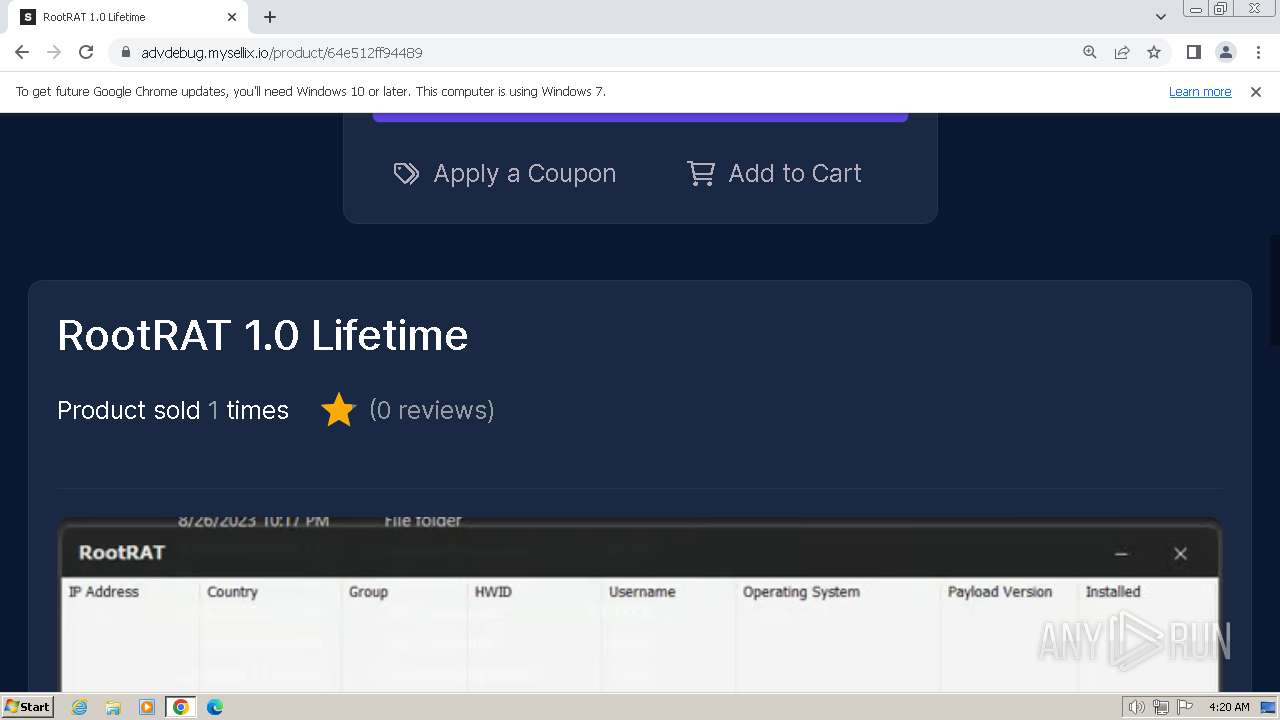This screenshot has height=720, width=1280.
Task: Open the Chrome three-dot menu
Action: click(1258, 52)
